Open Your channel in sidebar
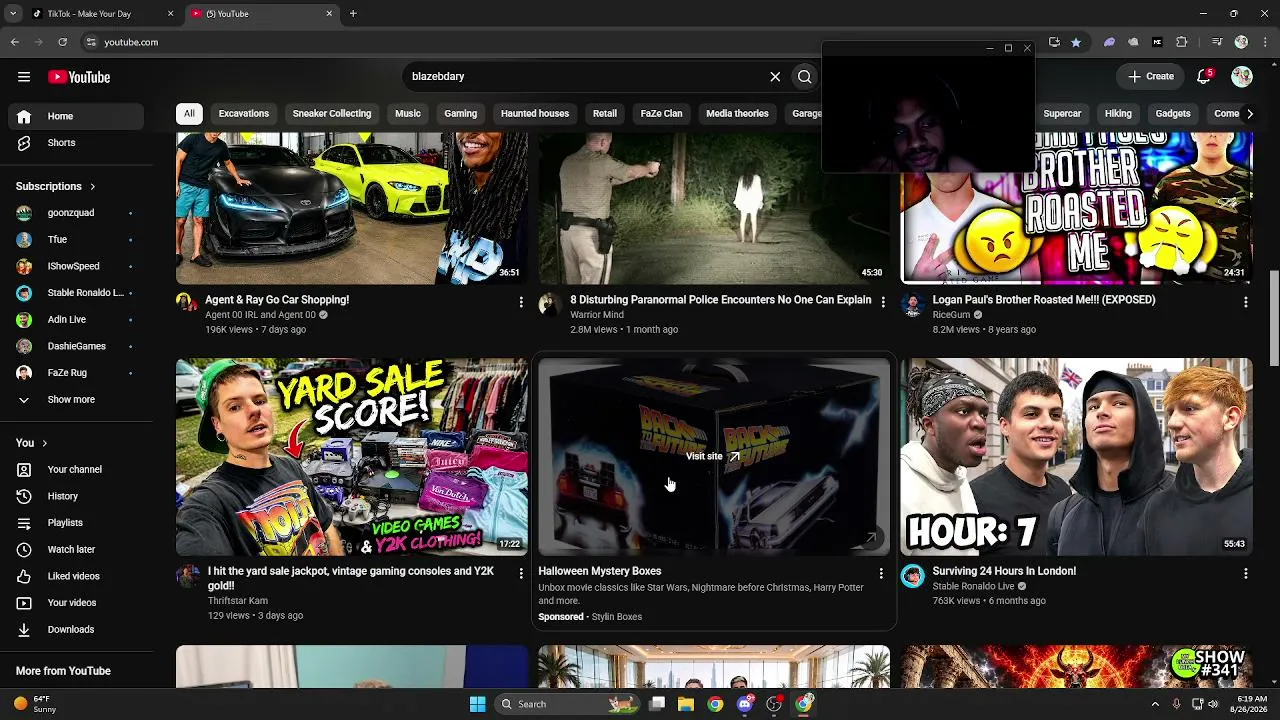Viewport: 1280px width, 720px height. (76, 470)
